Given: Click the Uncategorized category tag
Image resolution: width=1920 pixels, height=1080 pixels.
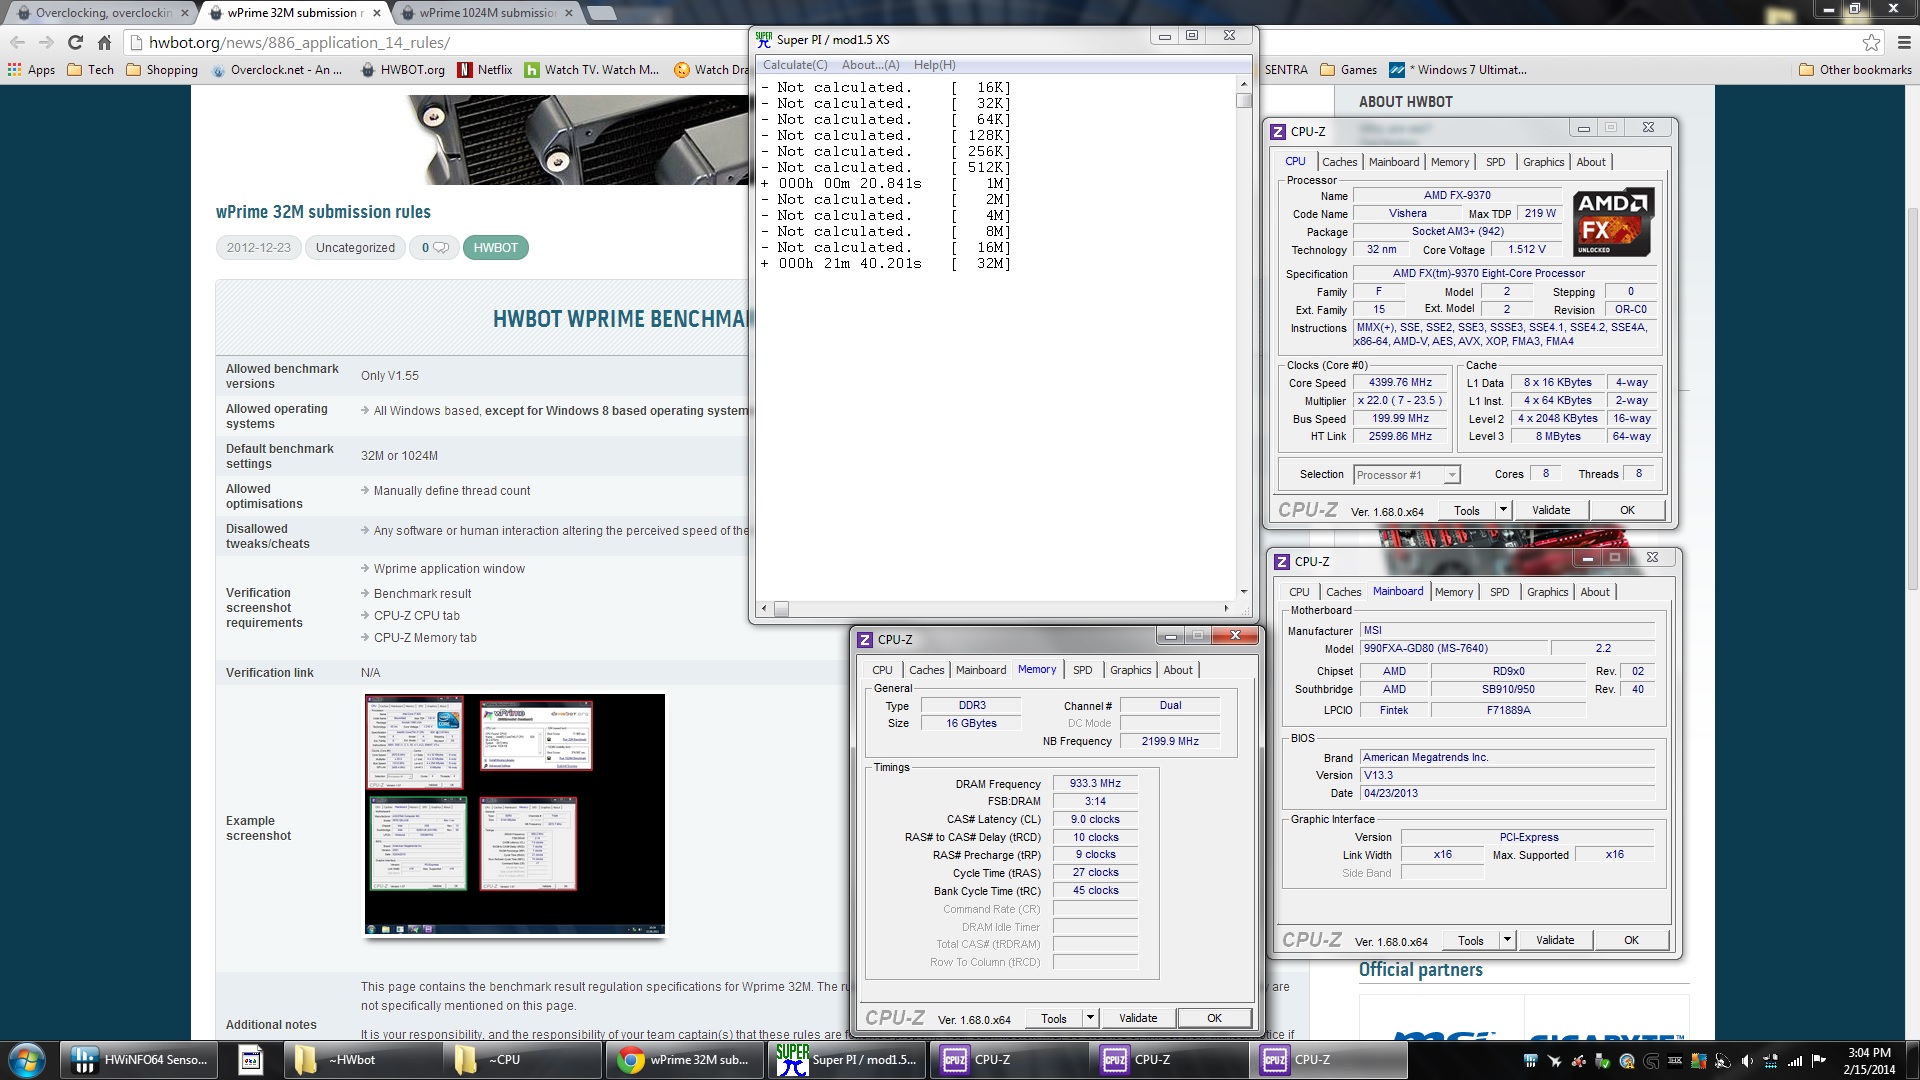Looking at the screenshot, I should (x=355, y=248).
